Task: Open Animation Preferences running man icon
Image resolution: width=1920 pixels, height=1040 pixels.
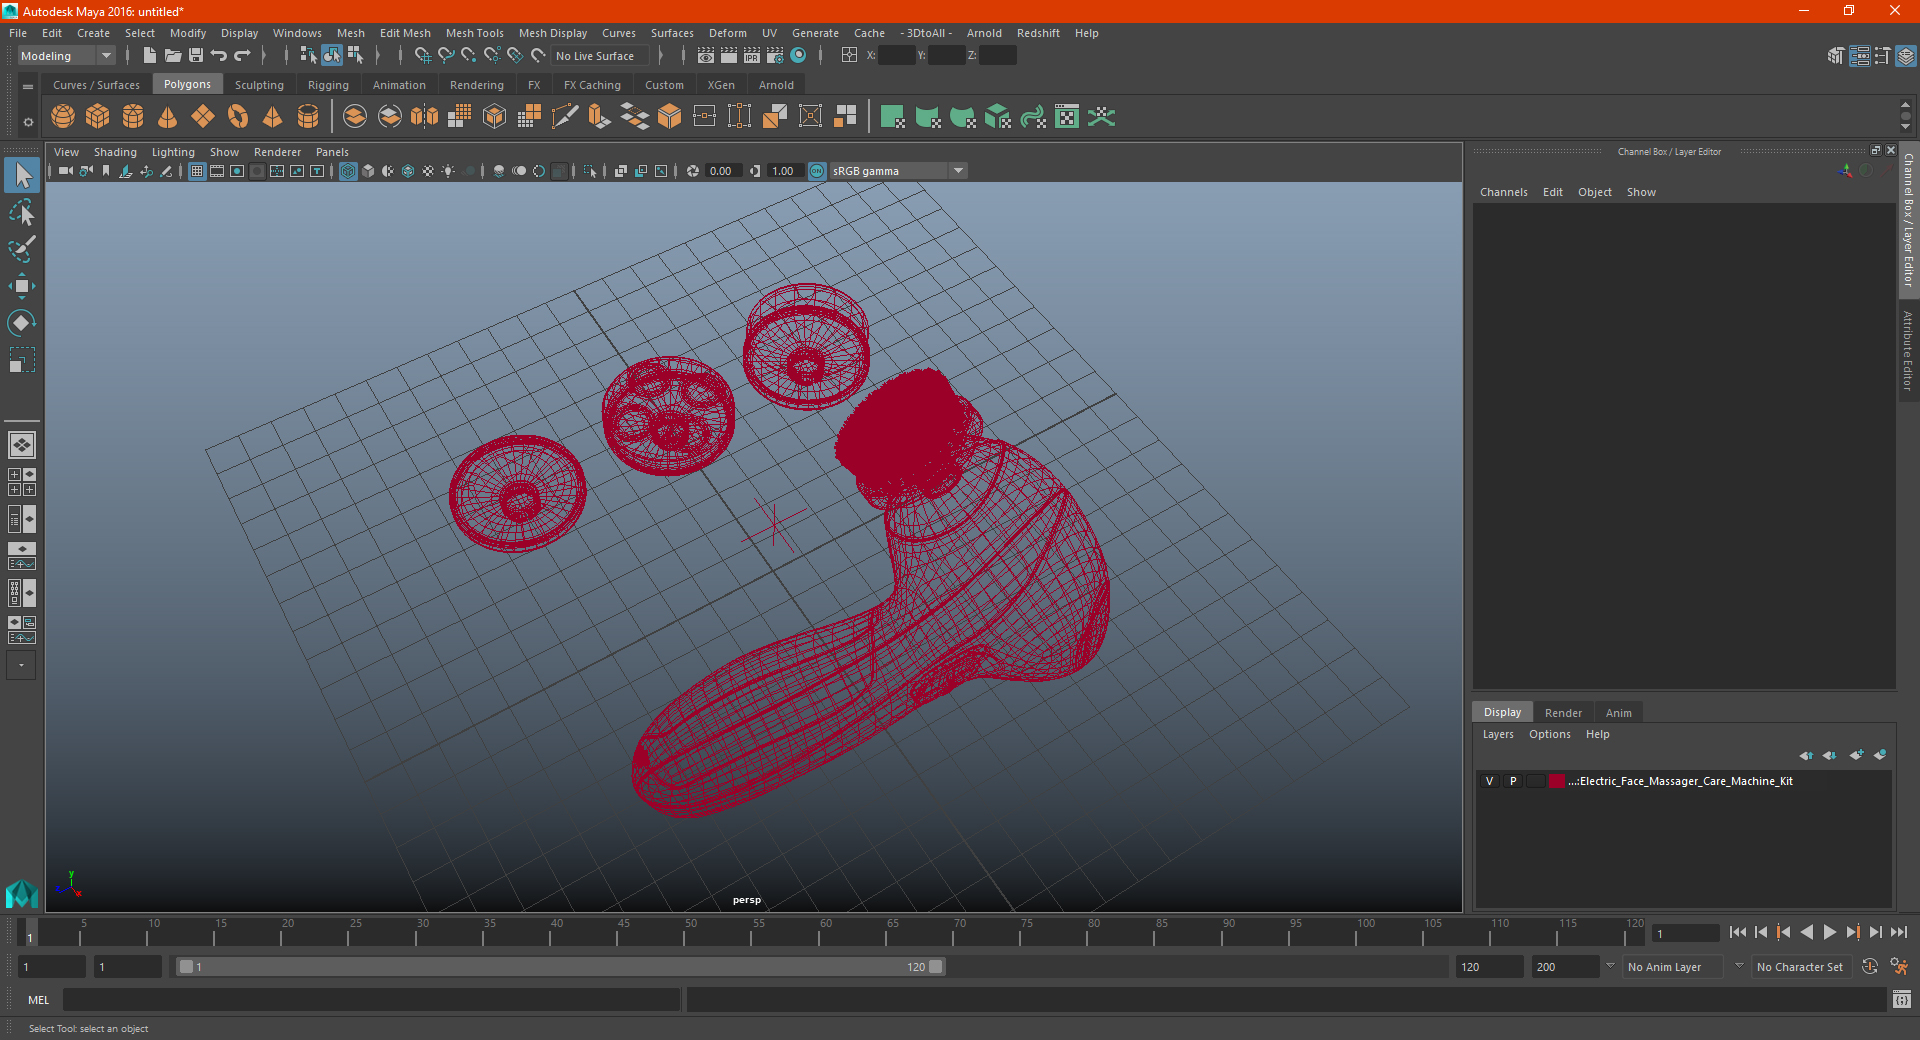Action: [x=1899, y=967]
